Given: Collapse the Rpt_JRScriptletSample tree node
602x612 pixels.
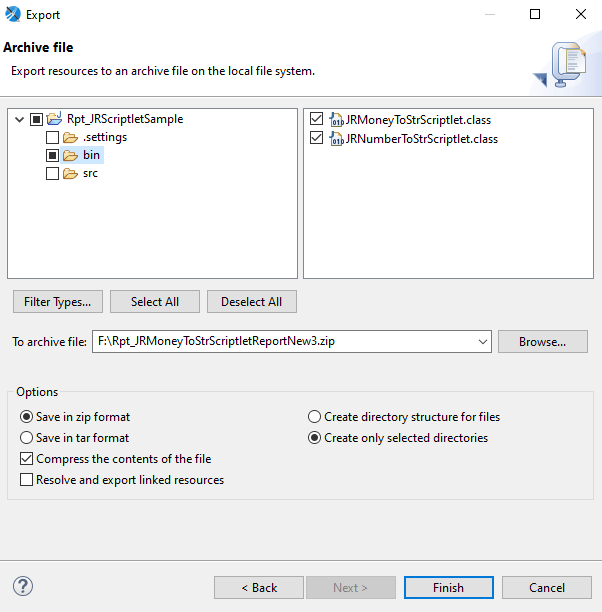Looking at the screenshot, I should pyautogui.click(x=19, y=119).
